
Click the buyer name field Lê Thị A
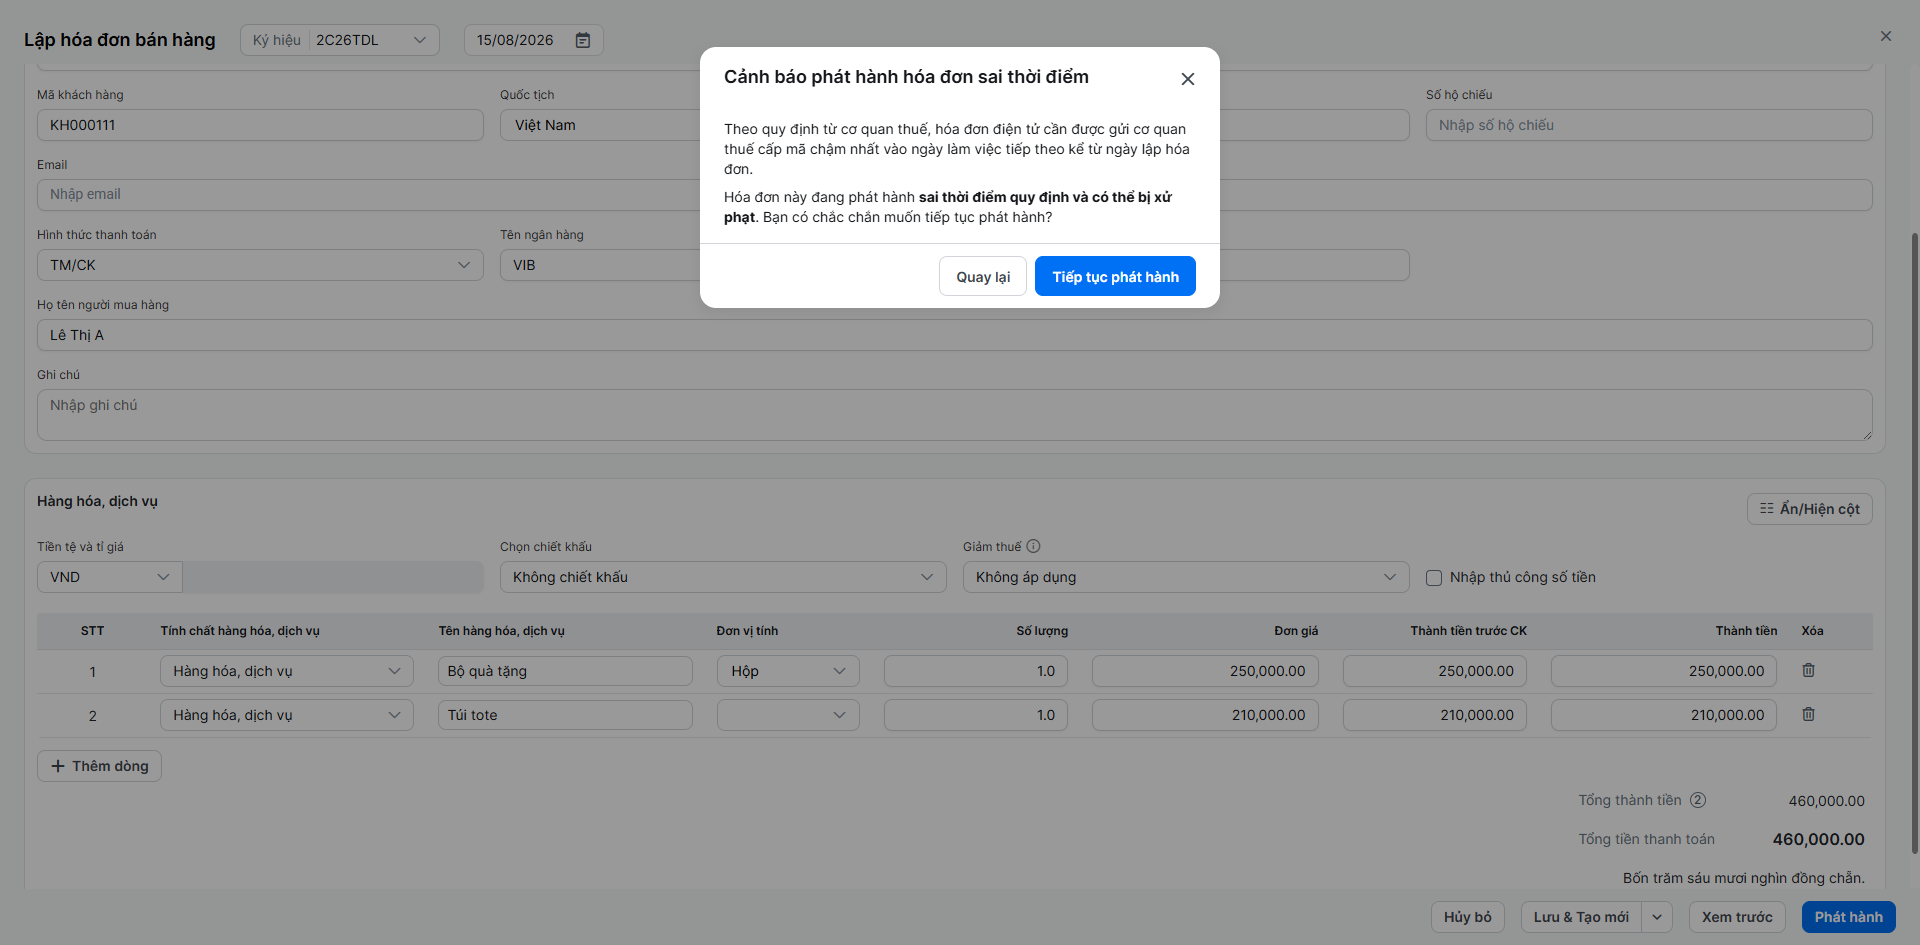click(x=955, y=335)
